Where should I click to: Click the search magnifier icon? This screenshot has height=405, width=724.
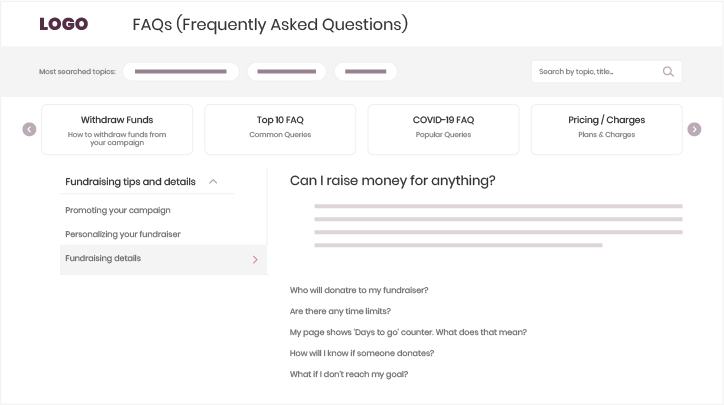click(x=668, y=72)
